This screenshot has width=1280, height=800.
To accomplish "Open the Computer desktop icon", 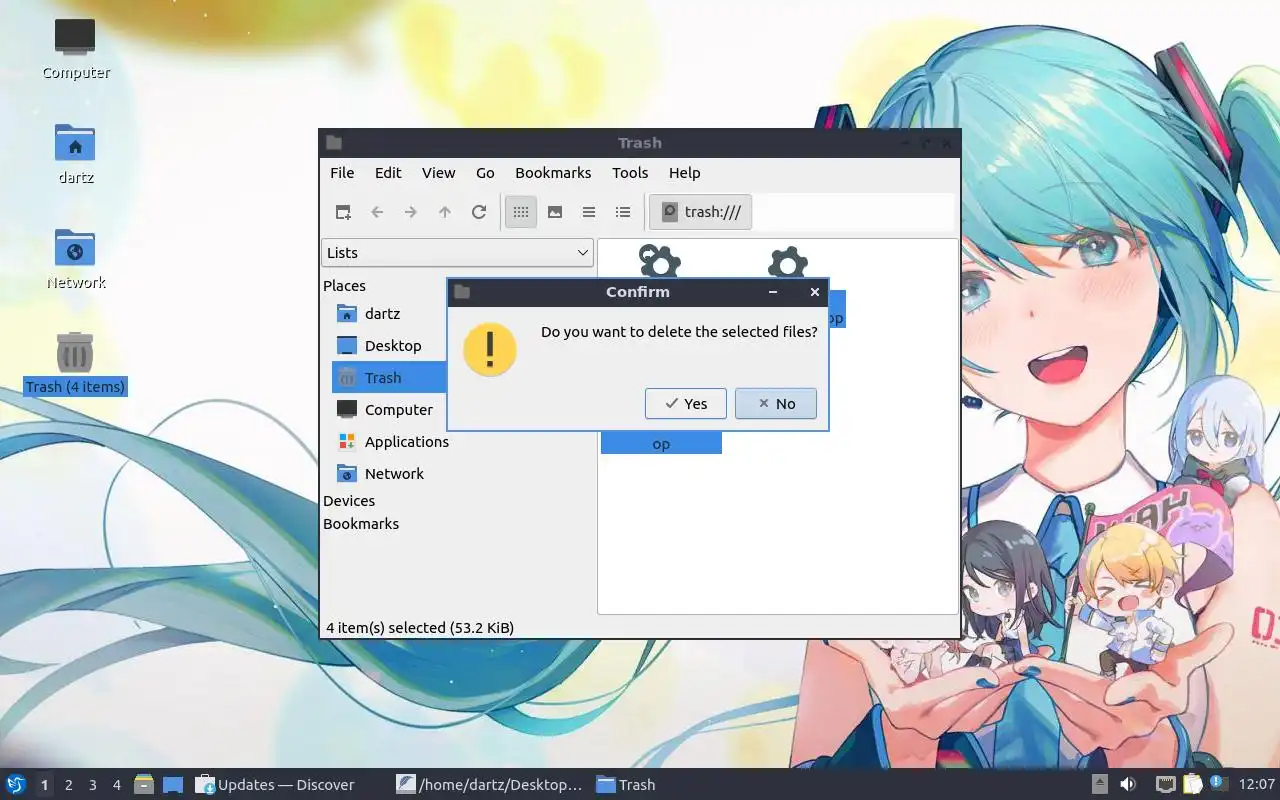I will [75, 49].
